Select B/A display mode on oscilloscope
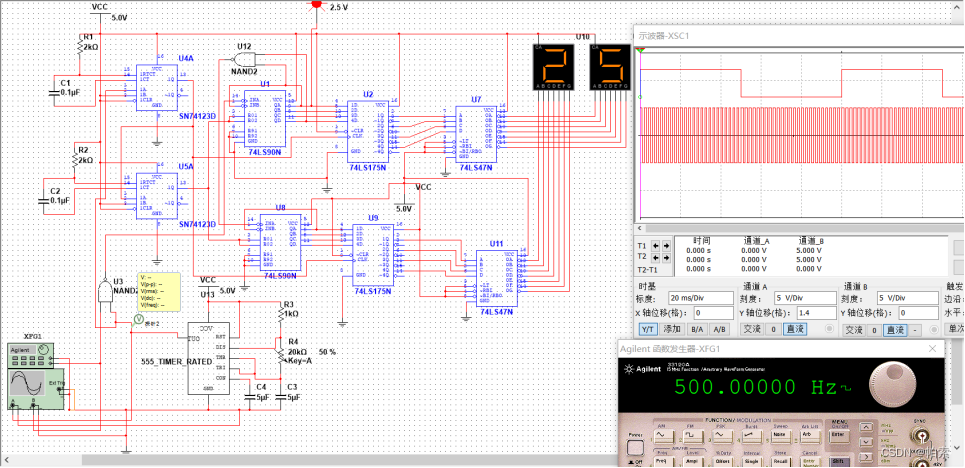 tap(697, 329)
